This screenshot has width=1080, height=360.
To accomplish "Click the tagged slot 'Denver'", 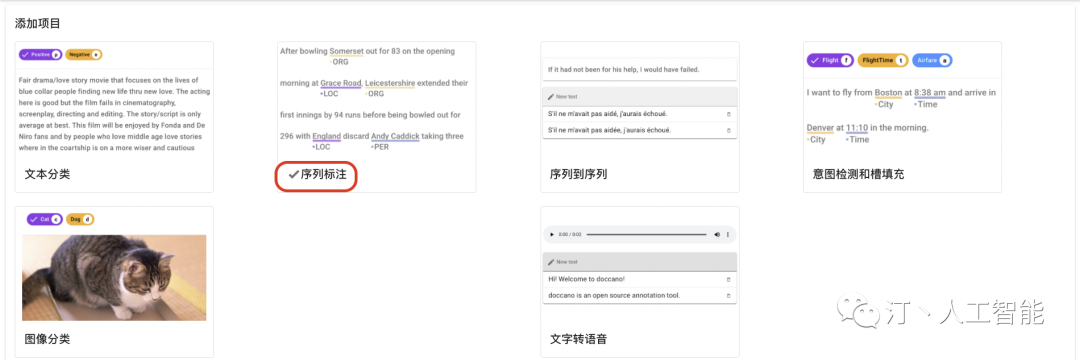I will pos(820,128).
